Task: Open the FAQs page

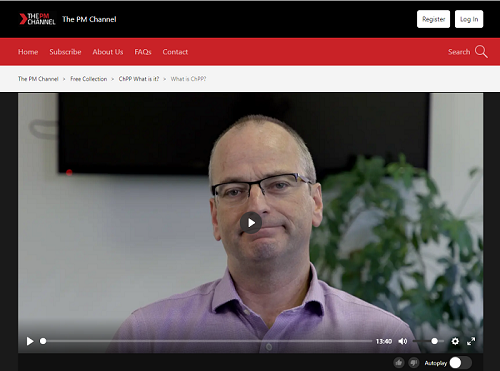Action: click(143, 52)
